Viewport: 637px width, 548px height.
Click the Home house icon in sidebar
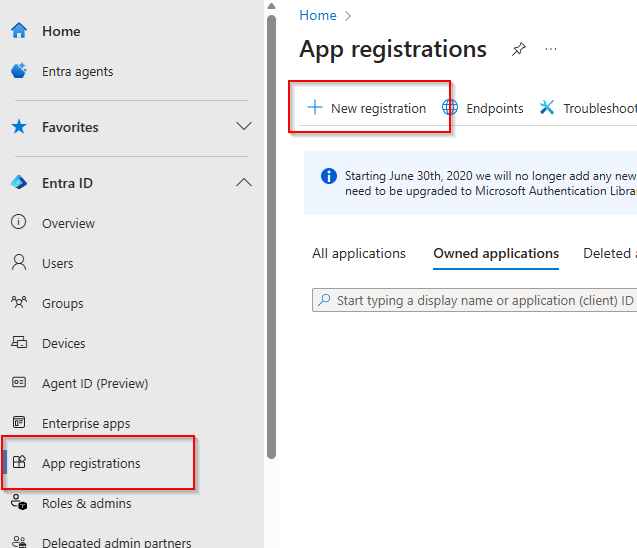click(x=19, y=31)
